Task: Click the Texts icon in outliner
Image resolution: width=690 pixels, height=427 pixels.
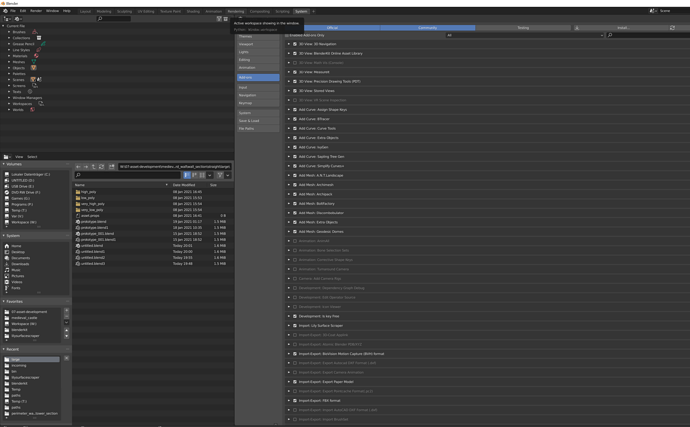Action: pyautogui.click(x=30, y=92)
